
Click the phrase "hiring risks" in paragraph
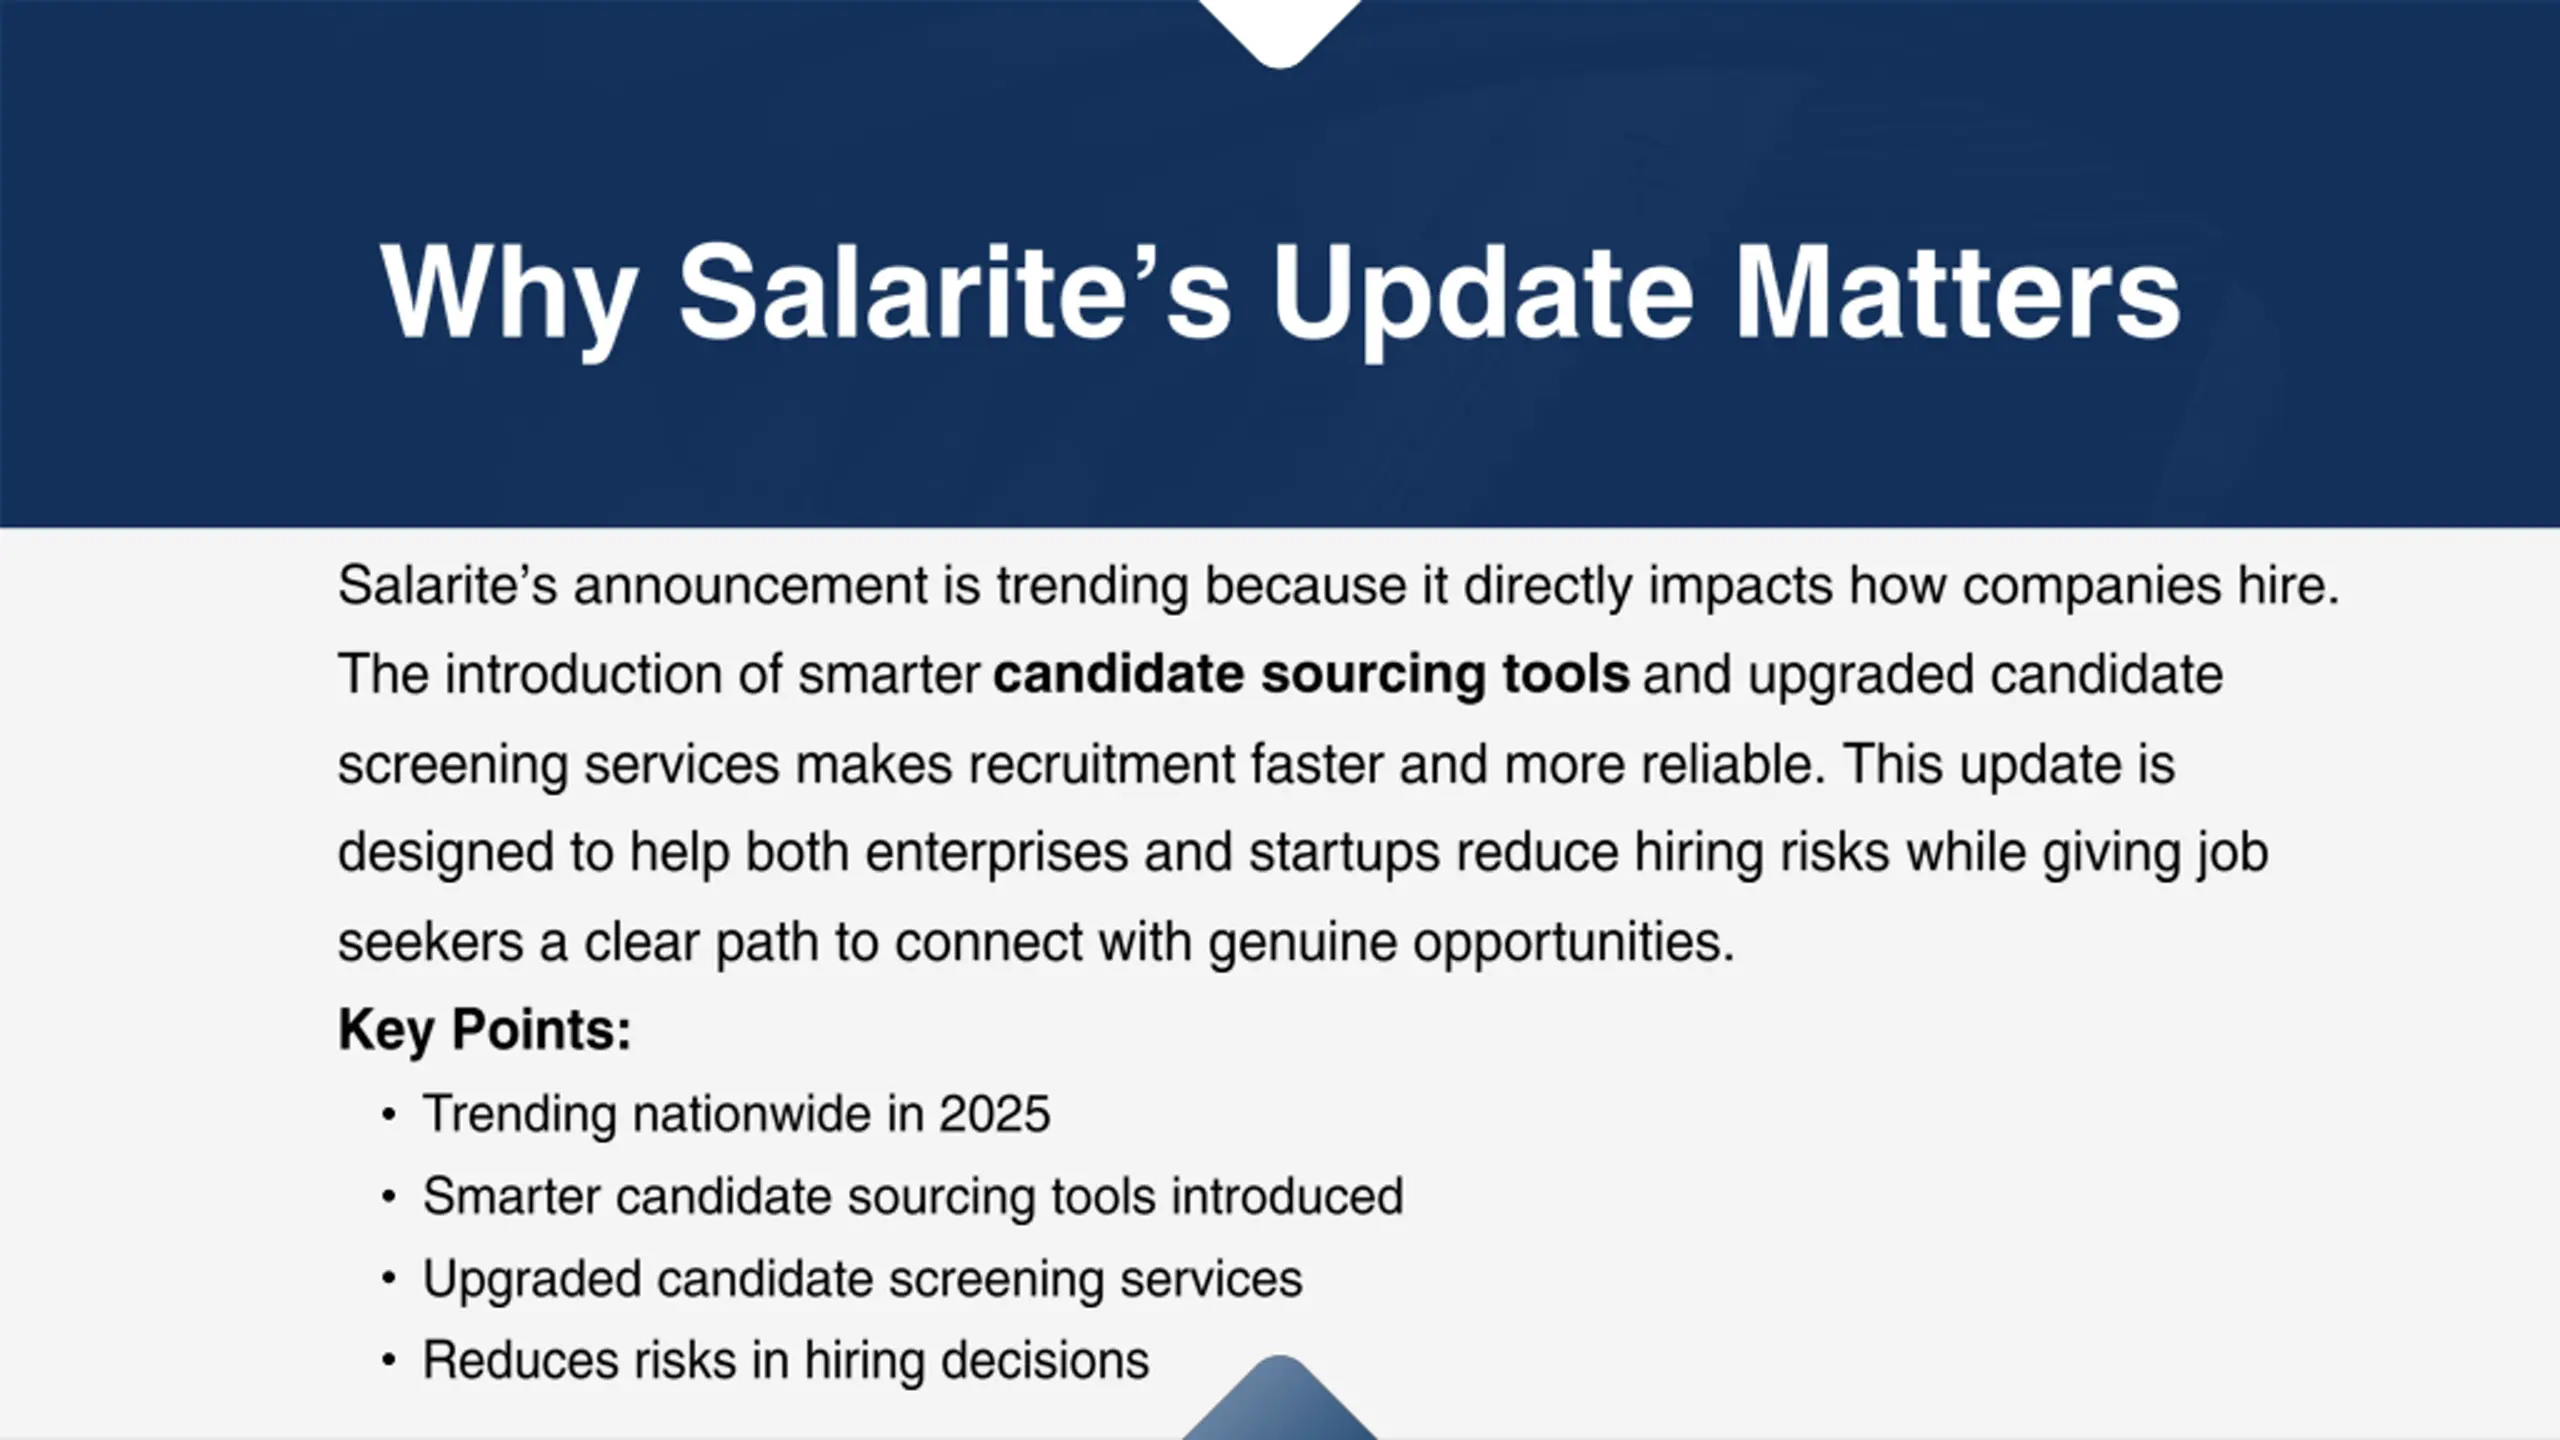(x=1762, y=853)
